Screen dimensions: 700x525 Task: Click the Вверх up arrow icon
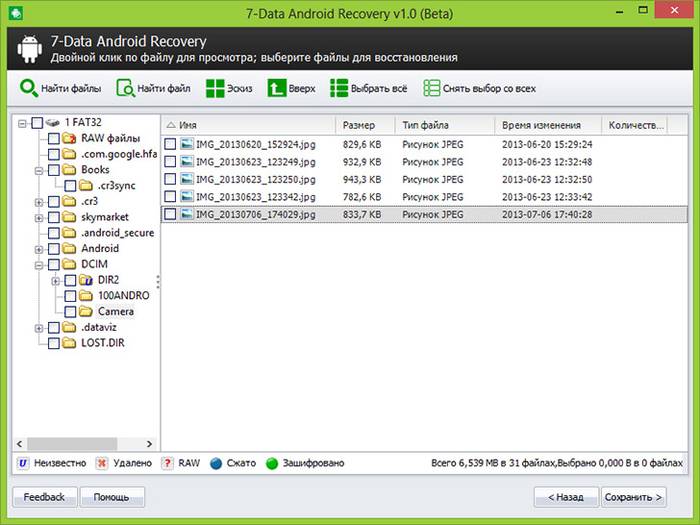point(275,88)
